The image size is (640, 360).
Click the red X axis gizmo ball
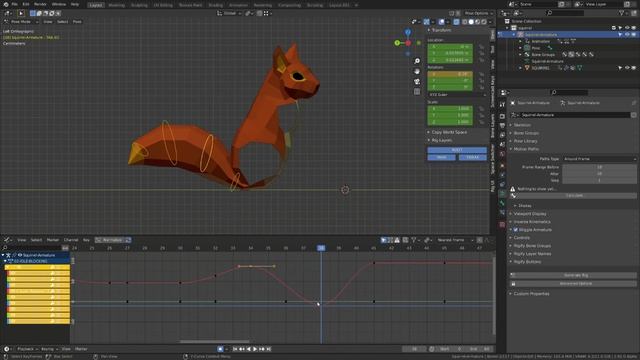pos(408,43)
